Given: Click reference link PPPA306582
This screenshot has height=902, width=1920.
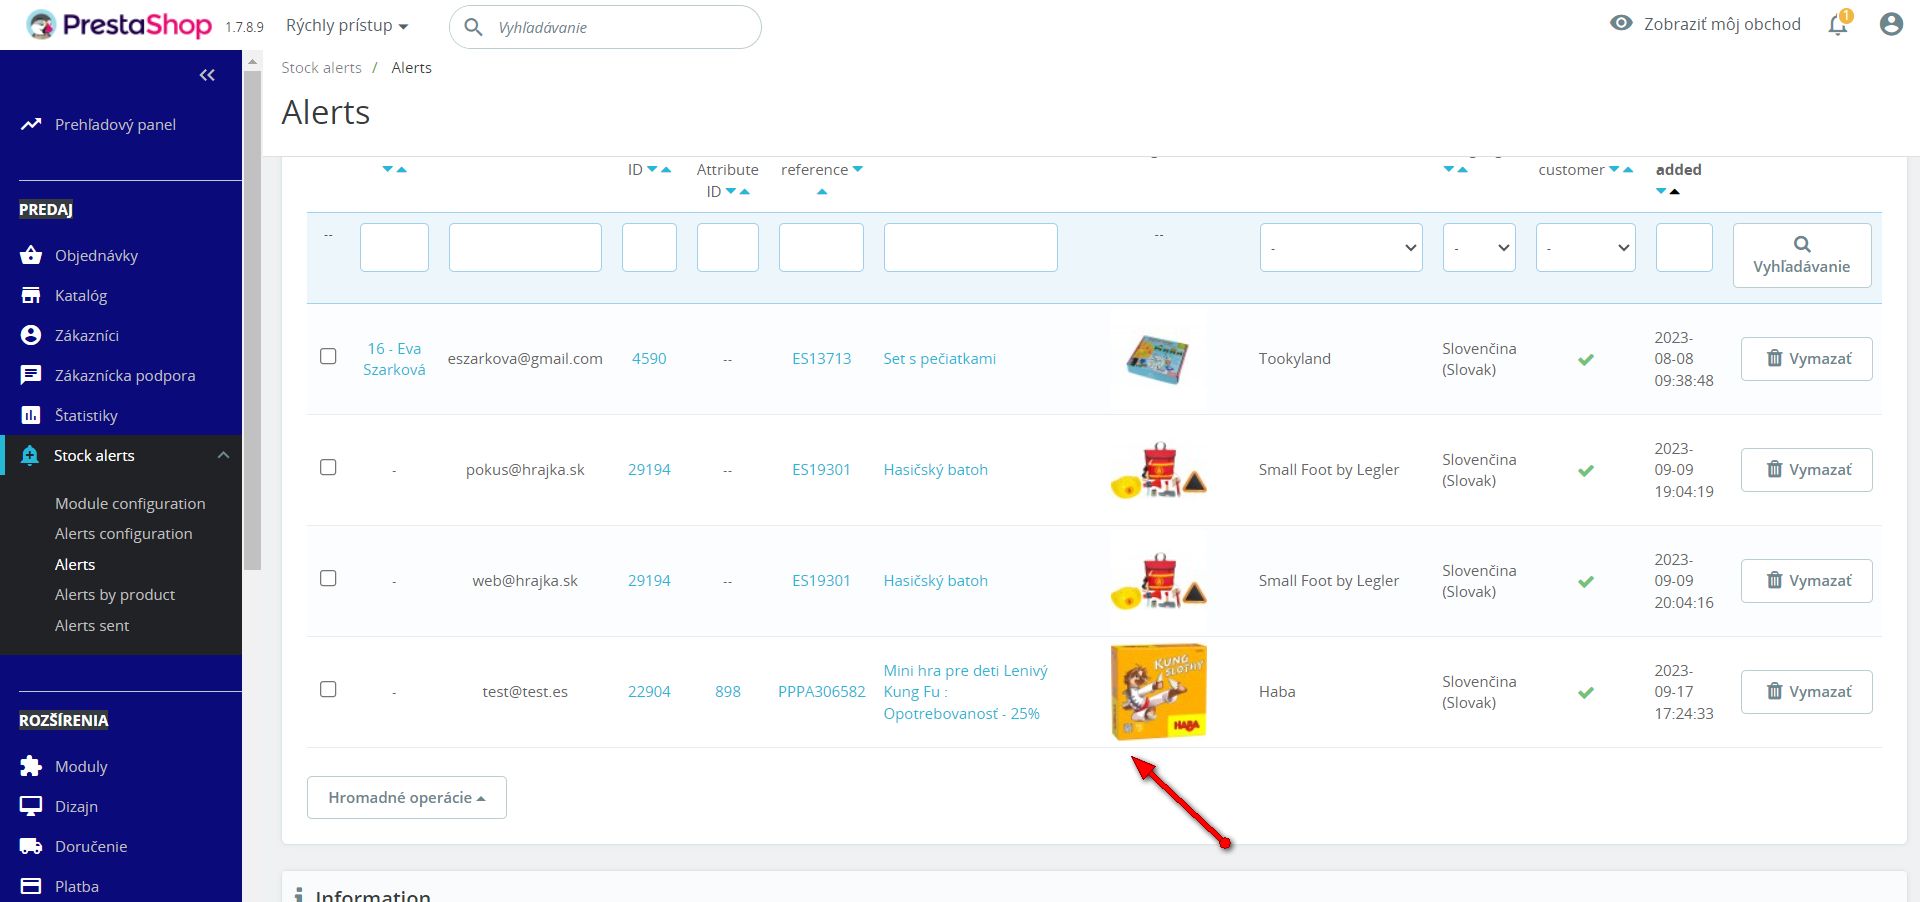Looking at the screenshot, I should point(822,692).
